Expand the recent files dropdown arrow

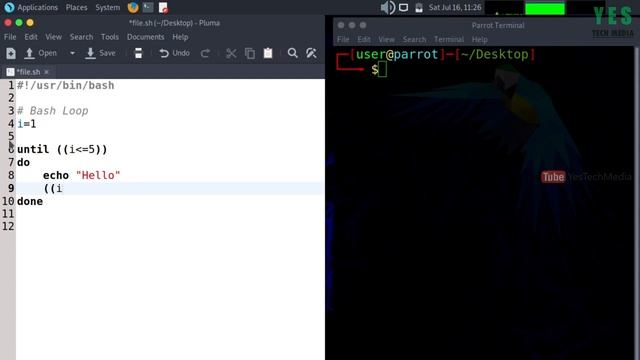72,53
